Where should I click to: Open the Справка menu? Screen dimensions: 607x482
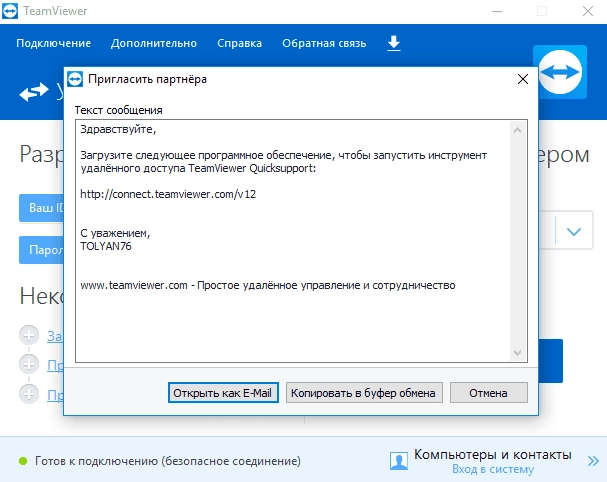(x=239, y=43)
